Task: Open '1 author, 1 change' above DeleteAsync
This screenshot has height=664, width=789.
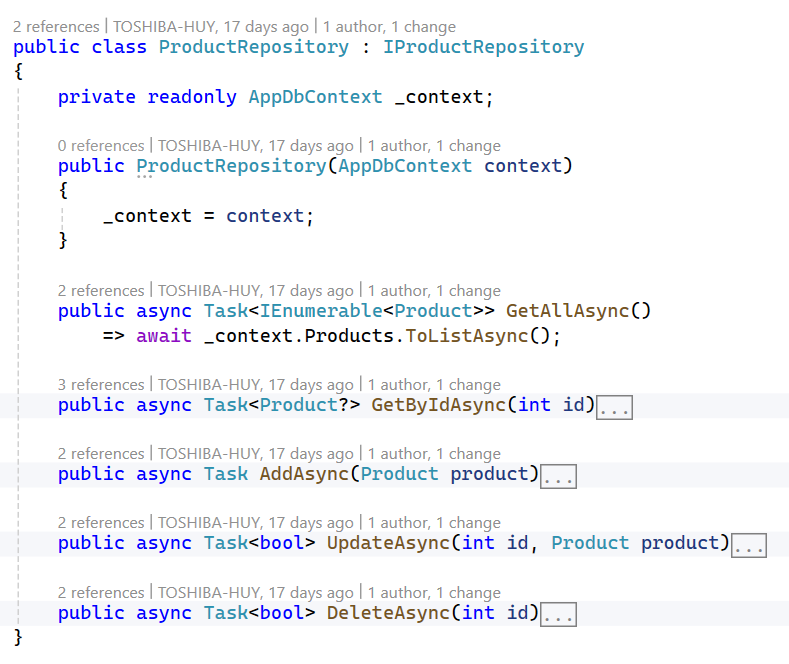Action: click(x=434, y=593)
